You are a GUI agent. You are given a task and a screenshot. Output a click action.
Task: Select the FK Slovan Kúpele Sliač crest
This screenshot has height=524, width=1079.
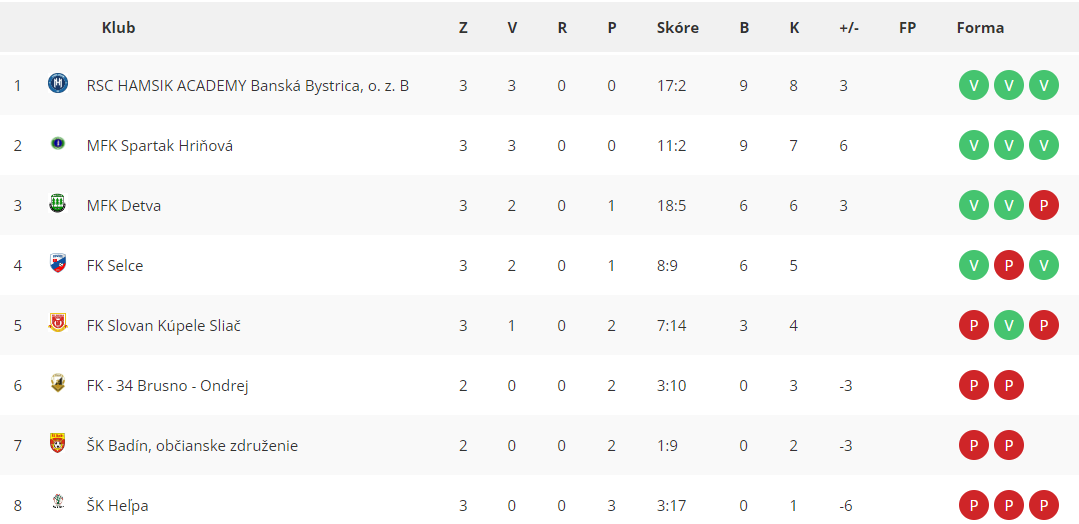(x=58, y=323)
